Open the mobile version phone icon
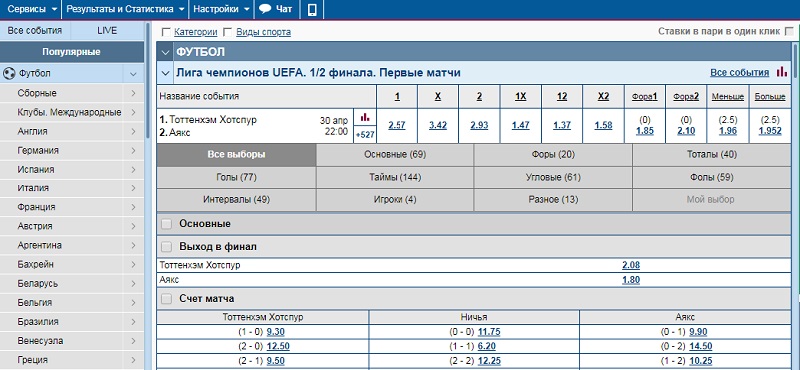The image size is (800, 370). coord(312,9)
